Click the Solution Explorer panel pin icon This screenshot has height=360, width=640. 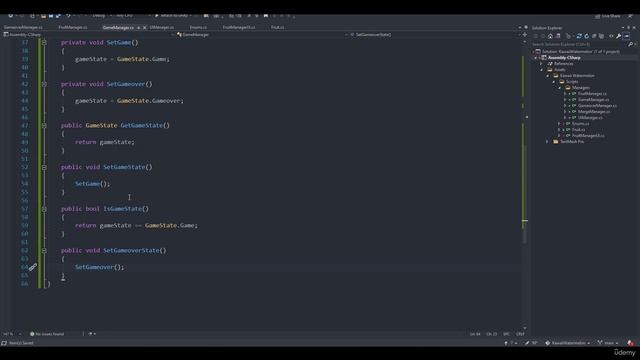[629, 28]
